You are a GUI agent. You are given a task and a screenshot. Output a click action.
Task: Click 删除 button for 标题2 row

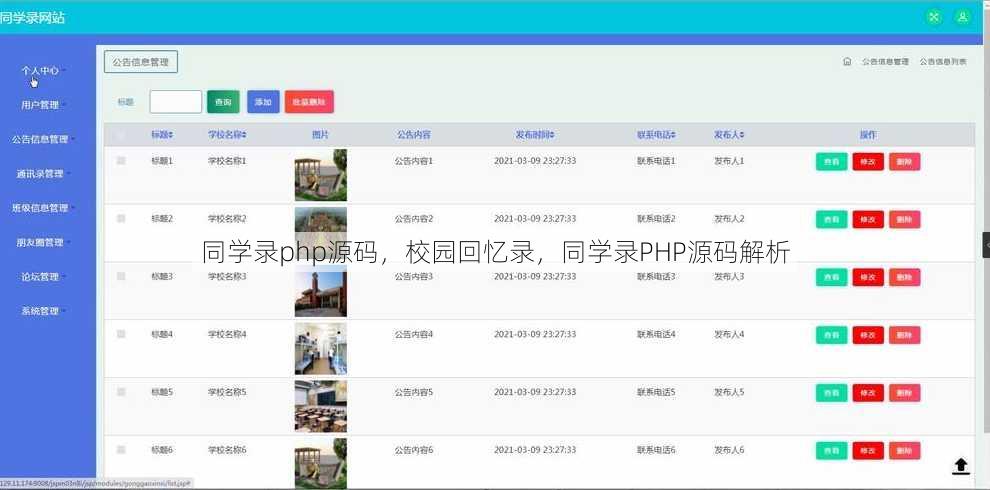click(x=905, y=219)
